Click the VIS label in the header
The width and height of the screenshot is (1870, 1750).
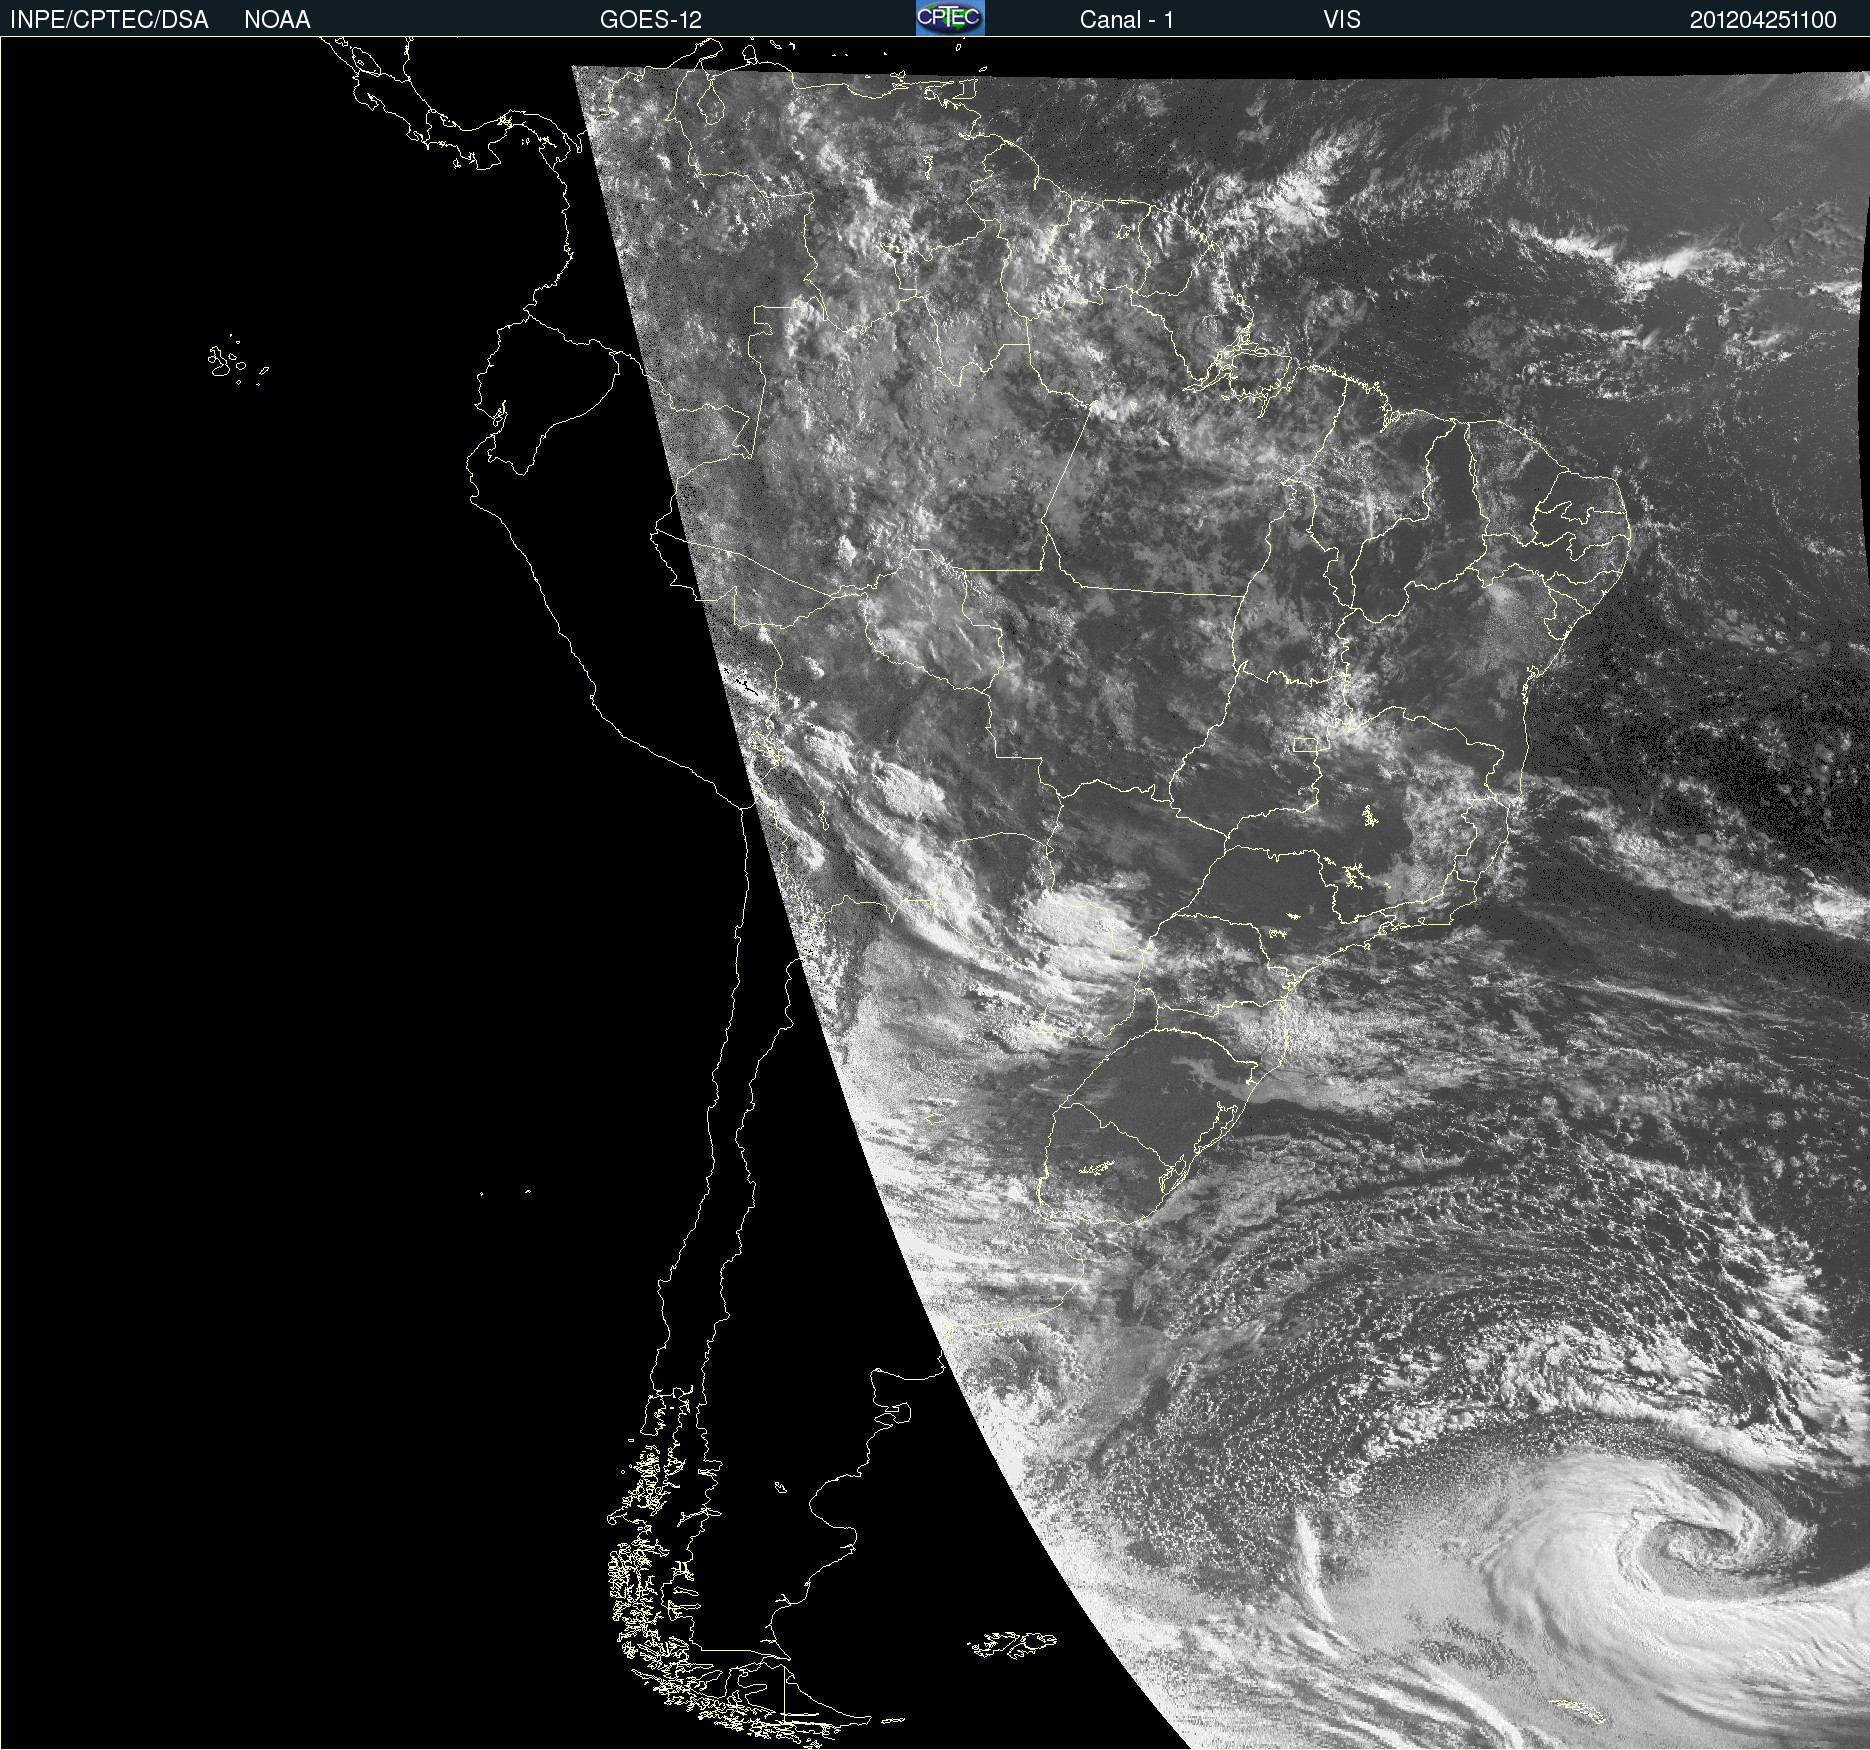tap(1342, 20)
